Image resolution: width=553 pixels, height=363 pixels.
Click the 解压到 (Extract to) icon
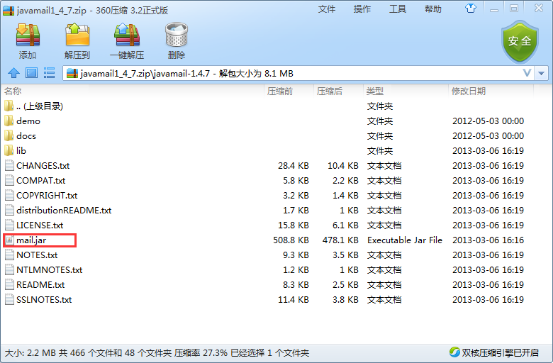coord(77,35)
